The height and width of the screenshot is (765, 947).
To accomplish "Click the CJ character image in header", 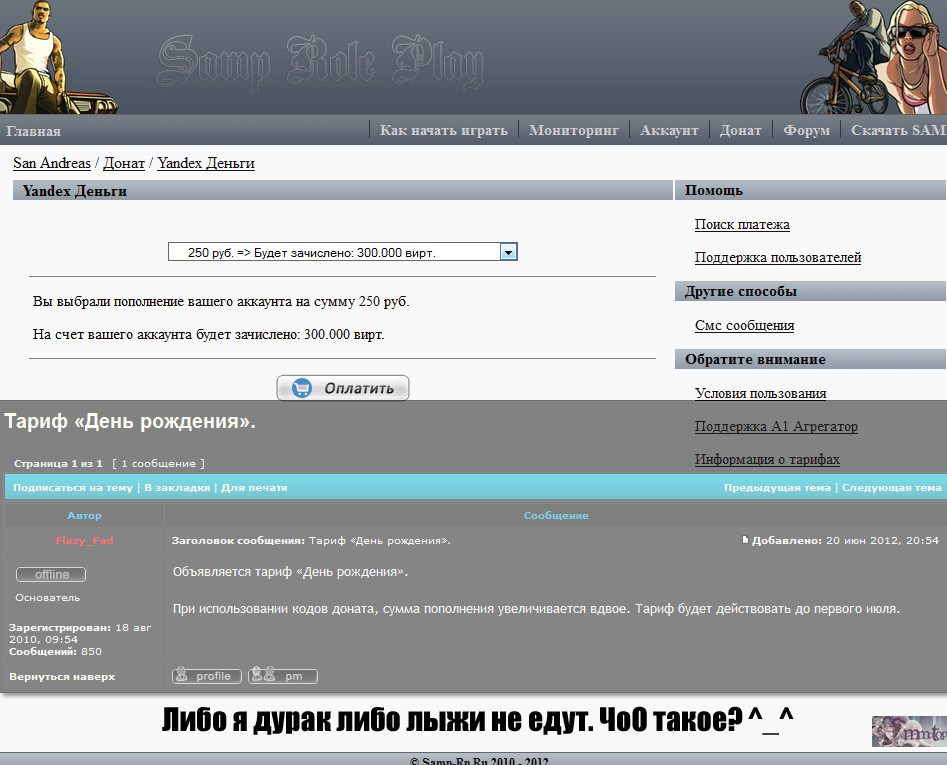I will click(x=59, y=57).
